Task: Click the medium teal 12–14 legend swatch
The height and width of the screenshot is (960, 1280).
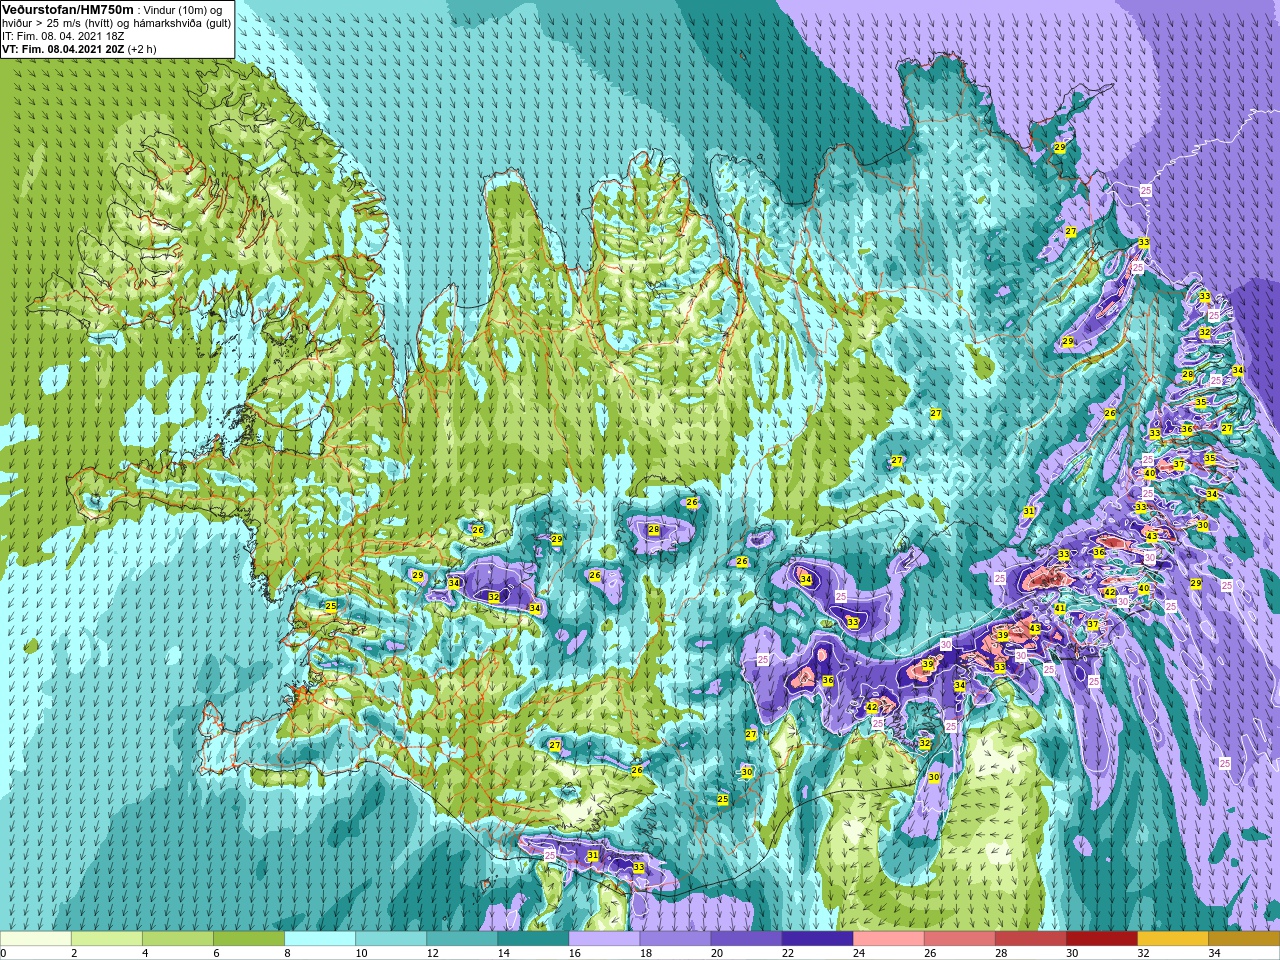Action: click(462, 939)
